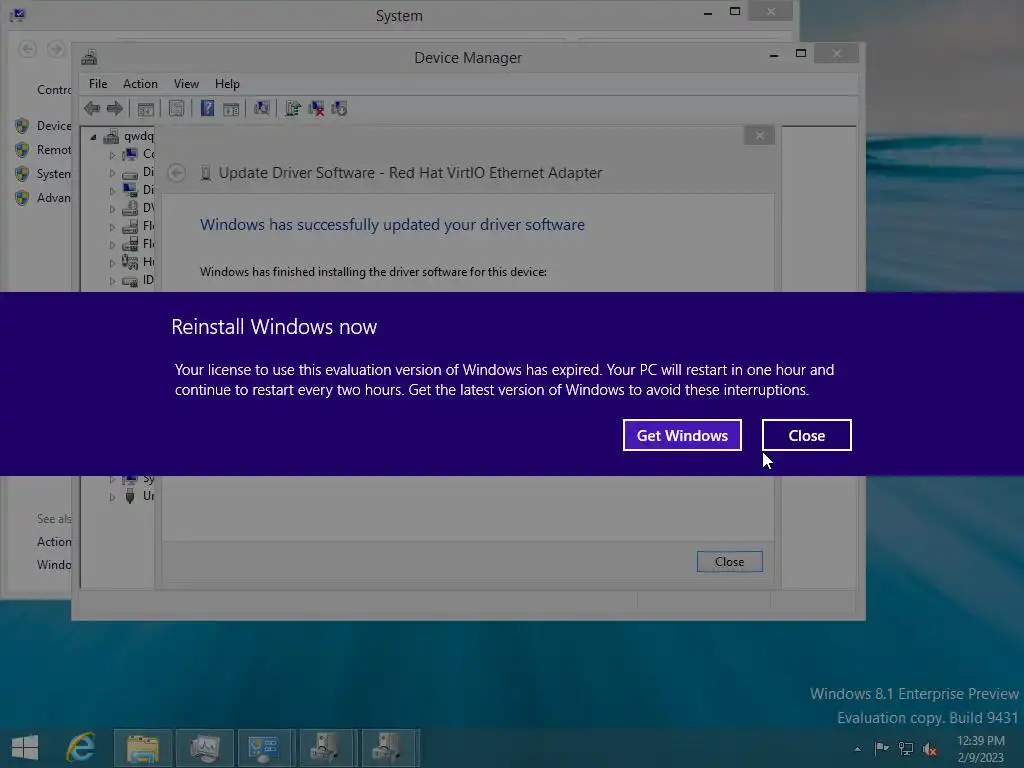
Task: Expand the Hu (Human Interface) tree node
Action: pyautogui.click(x=112, y=263)
